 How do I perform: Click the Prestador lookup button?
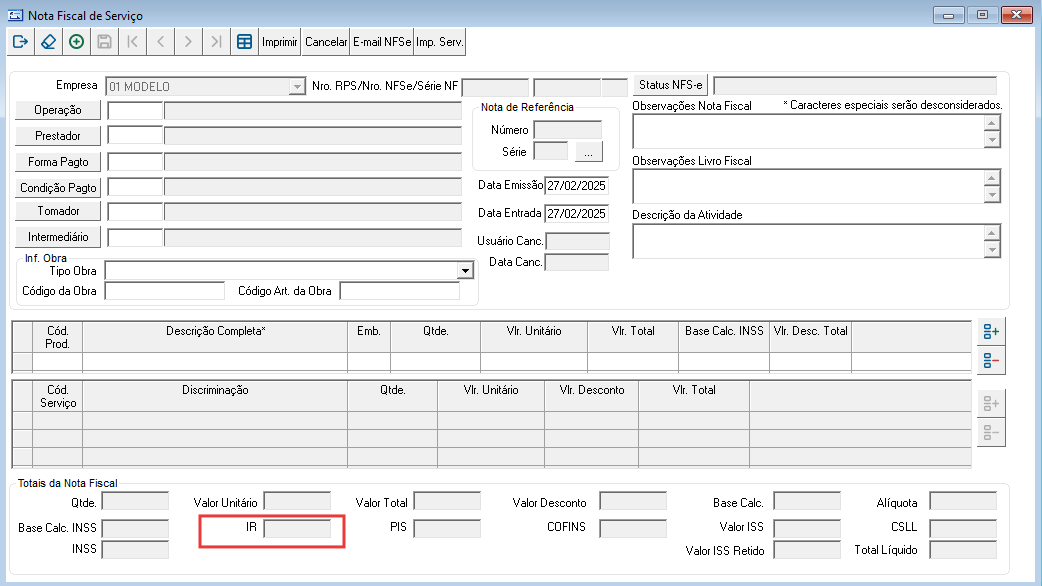coord(58,136)
